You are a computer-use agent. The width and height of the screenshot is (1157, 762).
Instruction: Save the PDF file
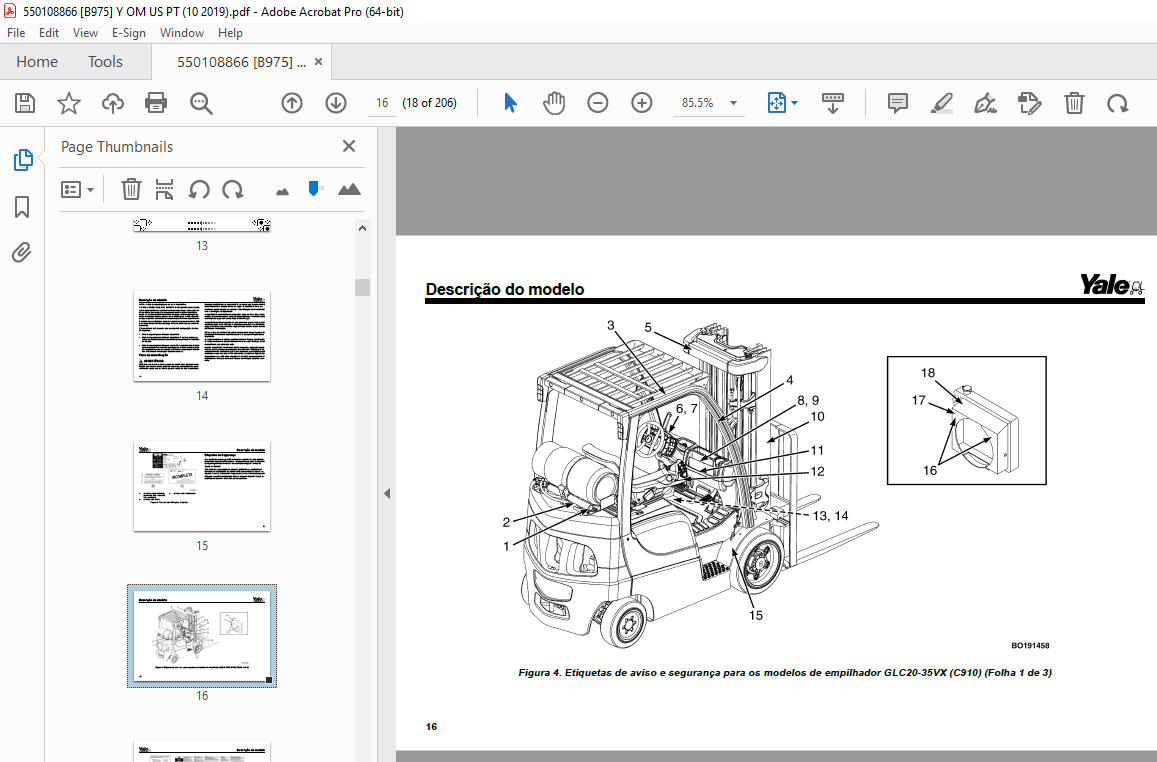[x=25, y=103]
